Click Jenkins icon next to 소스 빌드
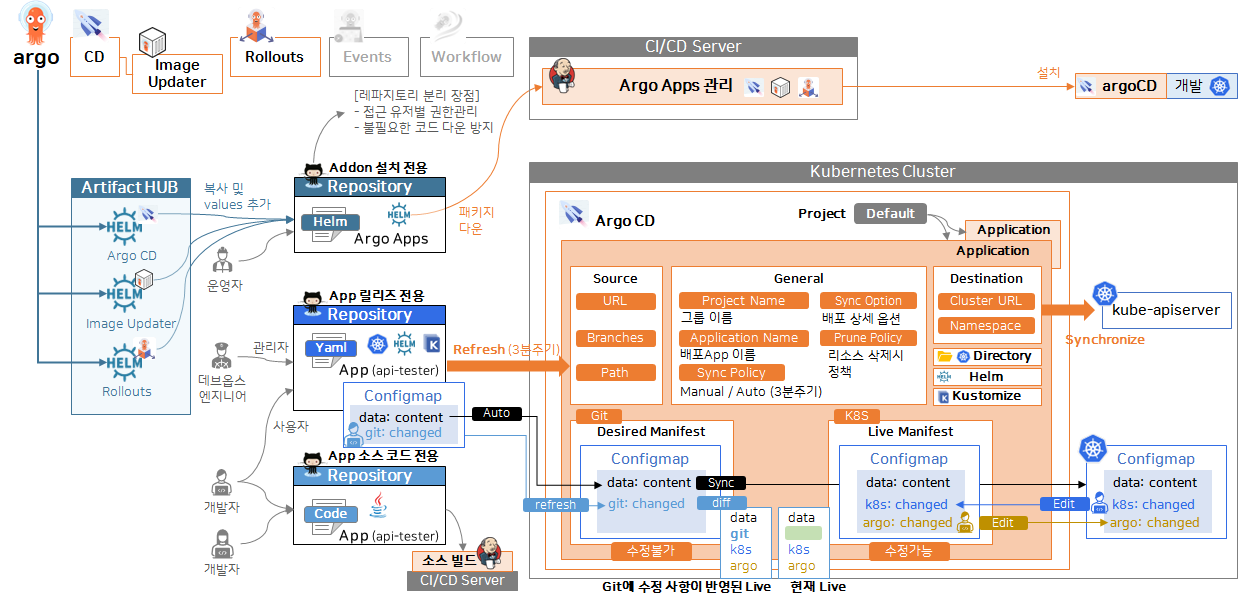The height and width of the screenshot is (607, 1238). 489,551
